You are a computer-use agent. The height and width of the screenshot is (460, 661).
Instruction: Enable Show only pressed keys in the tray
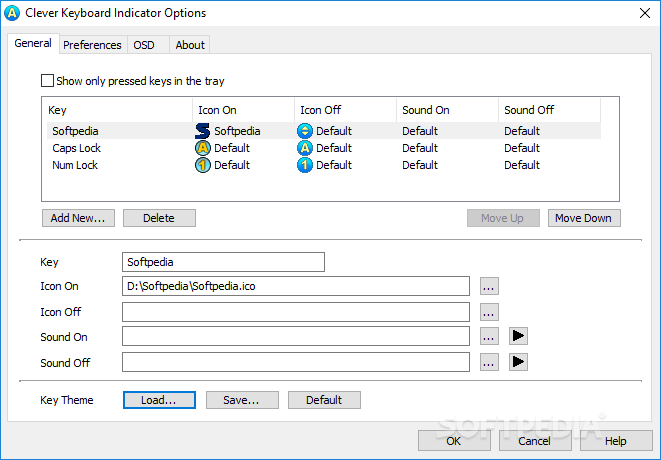click(x=47, y=81)
